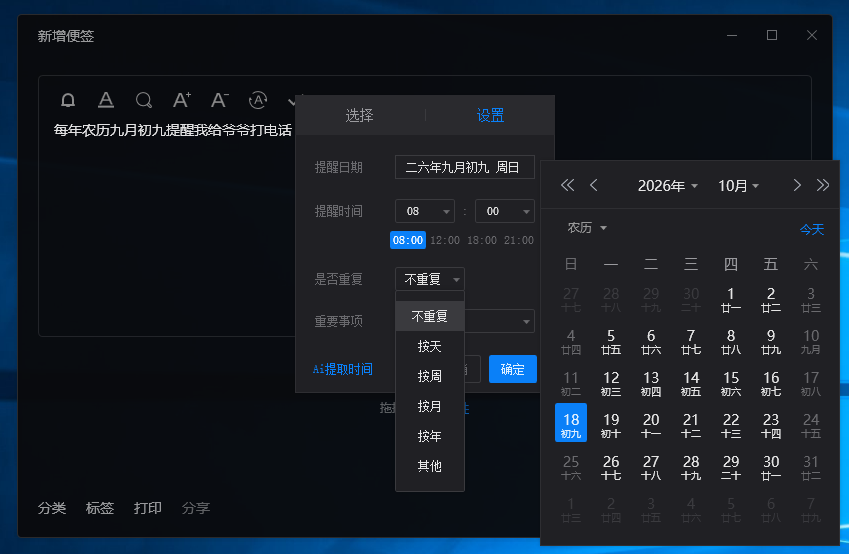The height and width of the screenshot is (554, 849).
Task: Select the 08:00 quick time preset
Action: click(x=408, y=240)
